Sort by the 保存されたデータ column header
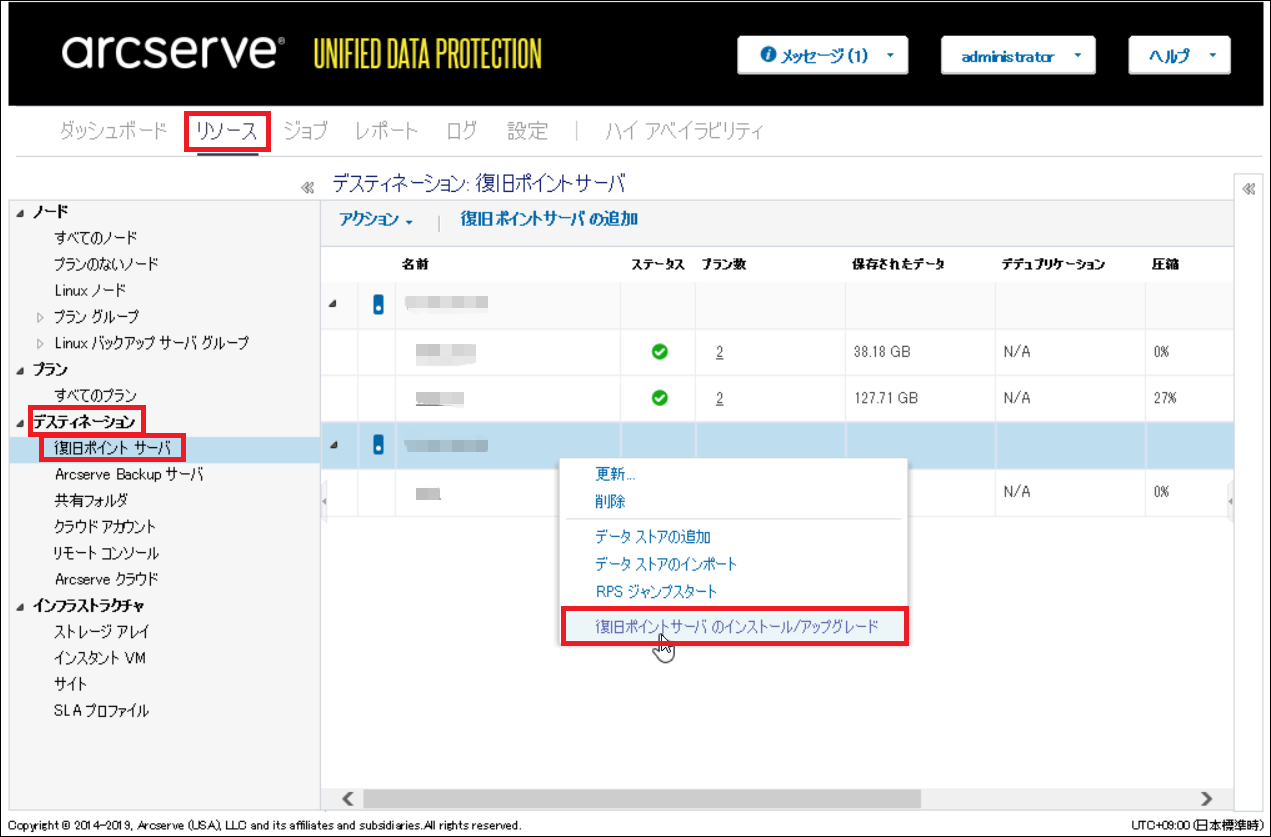Screen dimensions: 1271x837 [898, 265]
